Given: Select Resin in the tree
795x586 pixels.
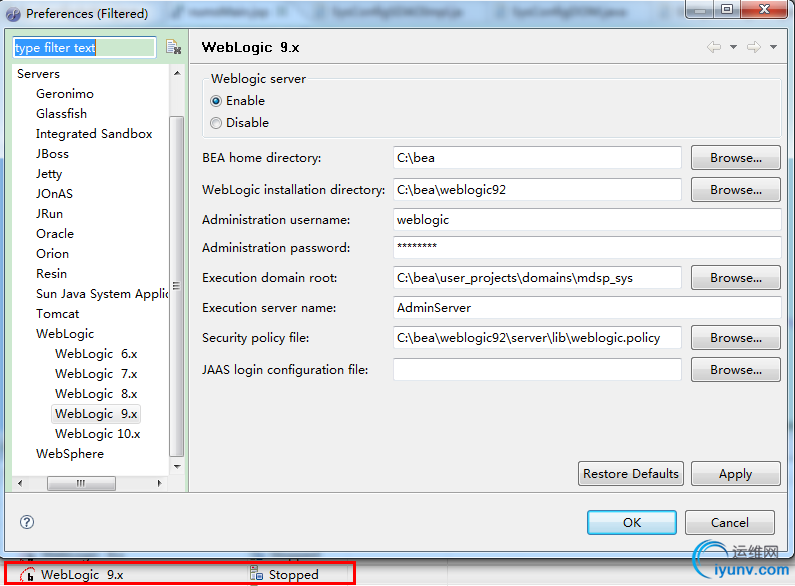Looking at the screenshot, I should (51, 274).
